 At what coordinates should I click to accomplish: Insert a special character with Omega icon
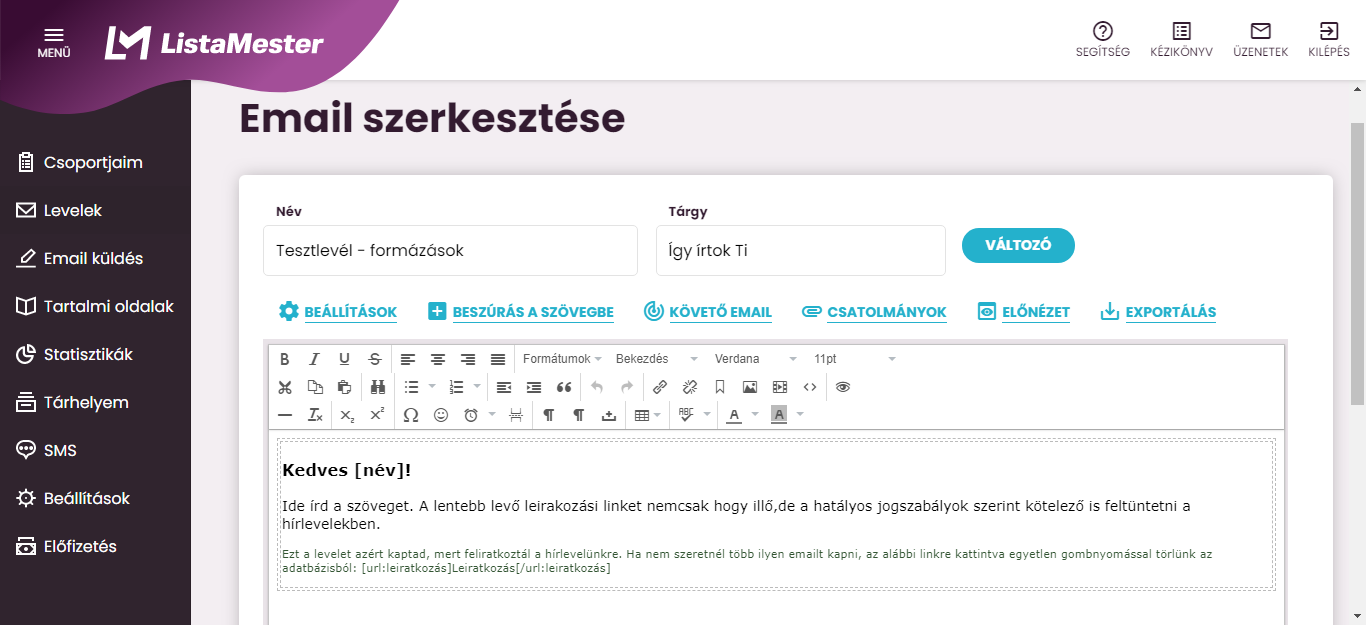pyautogui.click(x=410, y=415)
